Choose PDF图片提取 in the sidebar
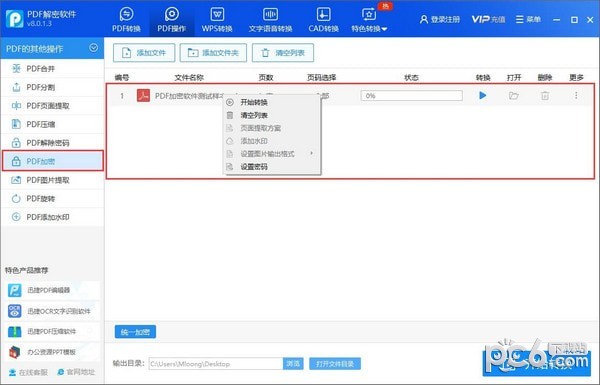 coord(52,180)
